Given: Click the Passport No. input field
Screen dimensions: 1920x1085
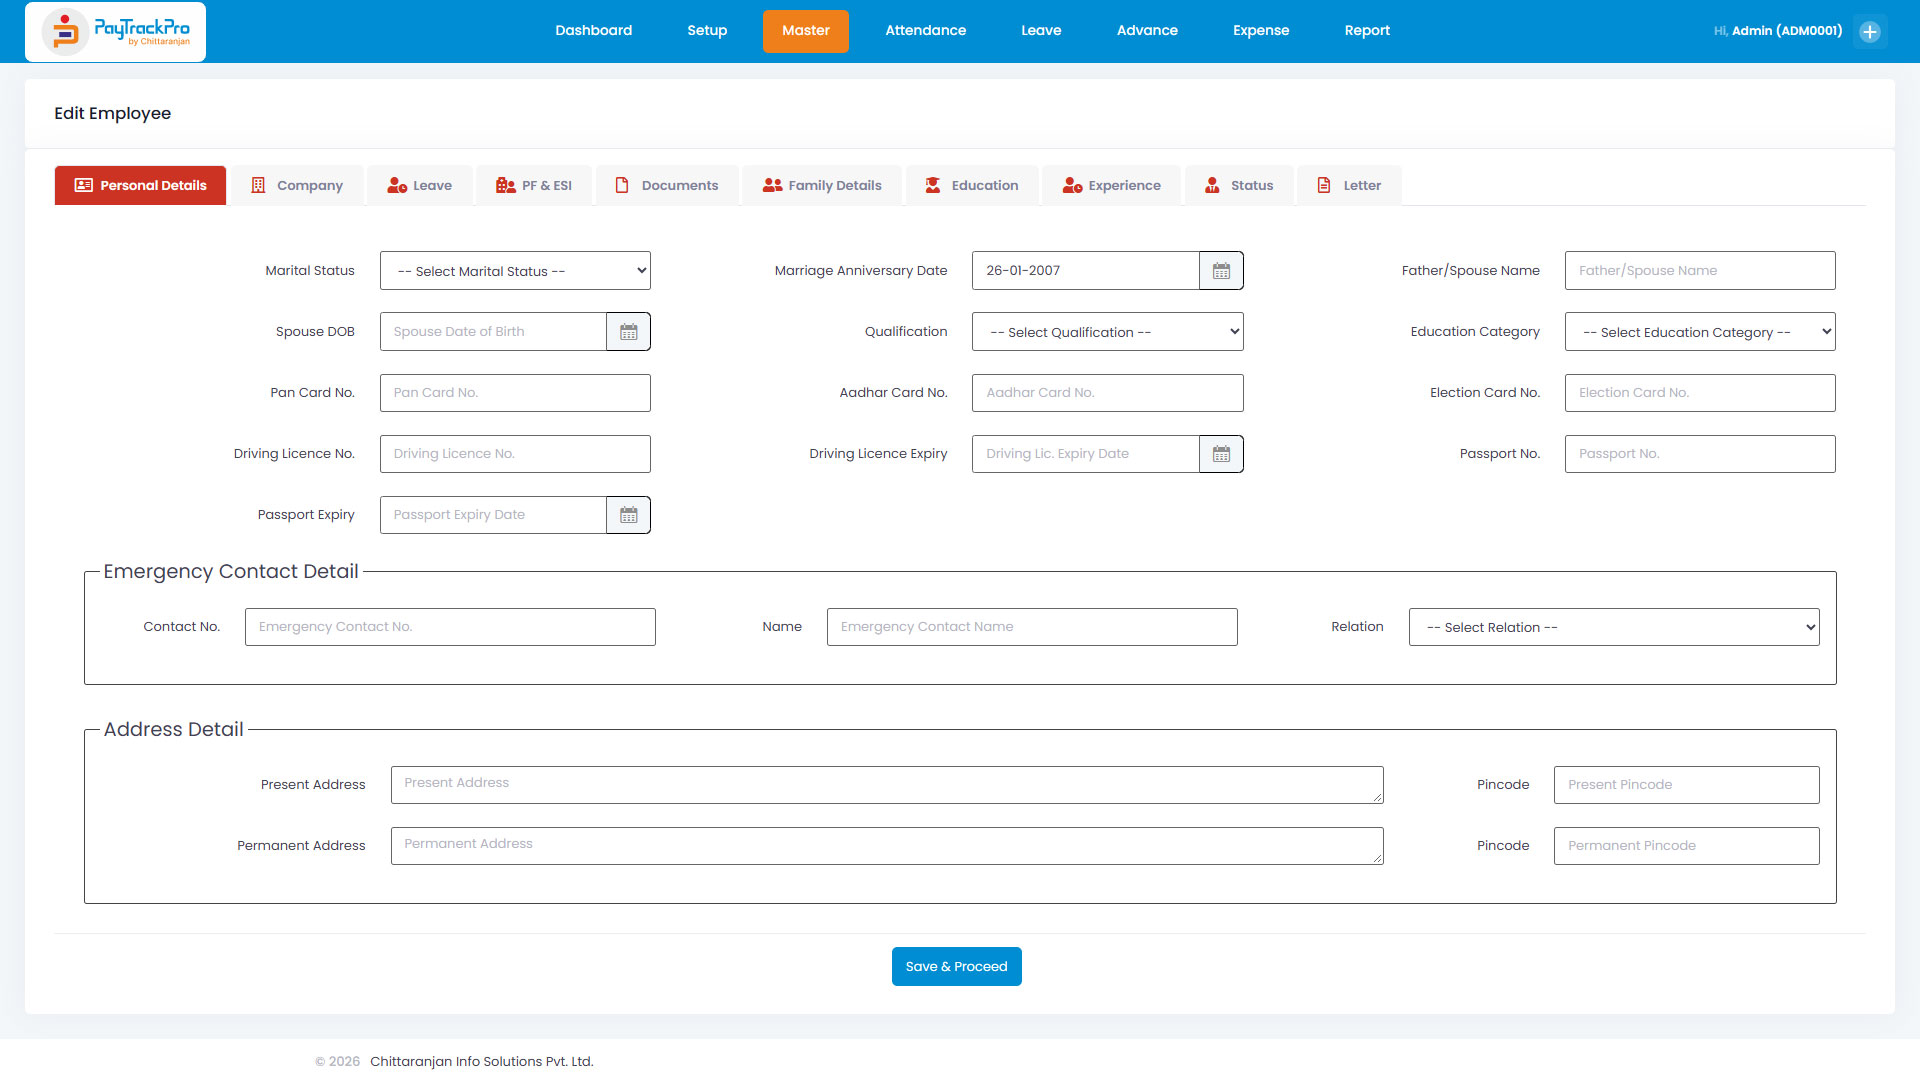Looking at the screenshot, I should click(1700, 454).
